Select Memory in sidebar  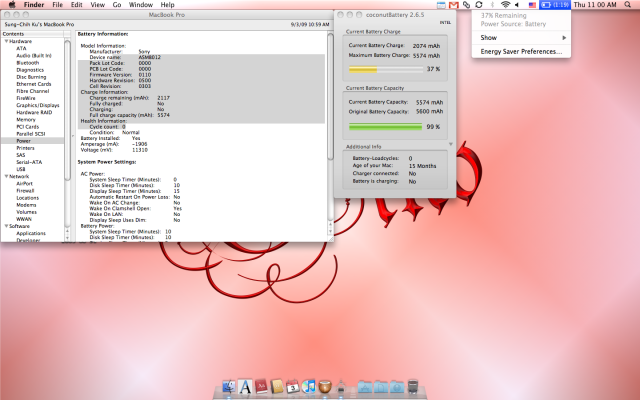tap(26, 120)
